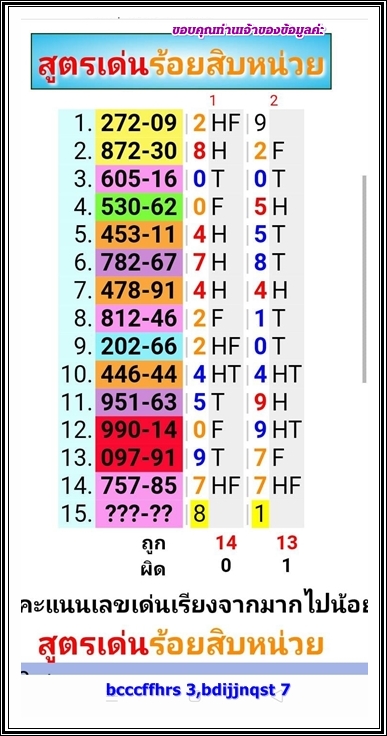Click the purple cell 782-67
The width and height of the screenshot is (387, 736).
[139, 262]
